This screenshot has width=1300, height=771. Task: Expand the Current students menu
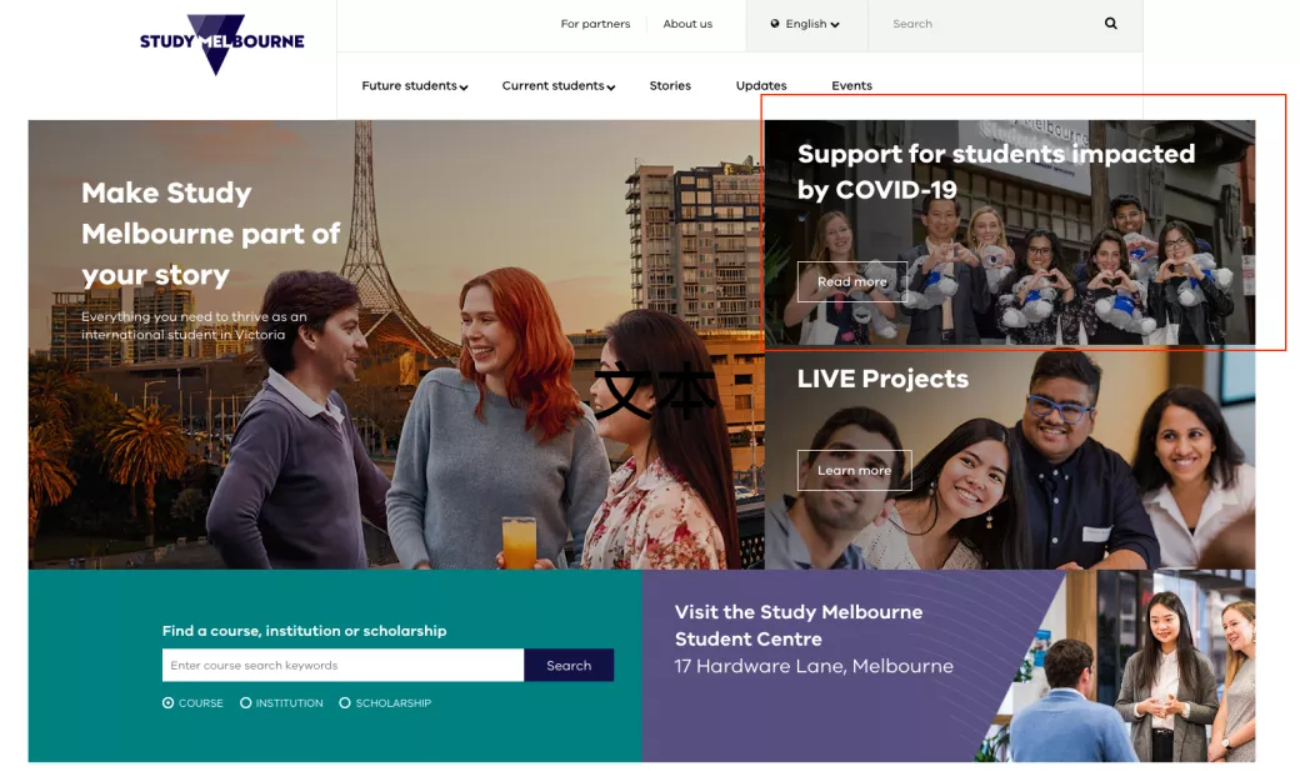tap(559, 86)
